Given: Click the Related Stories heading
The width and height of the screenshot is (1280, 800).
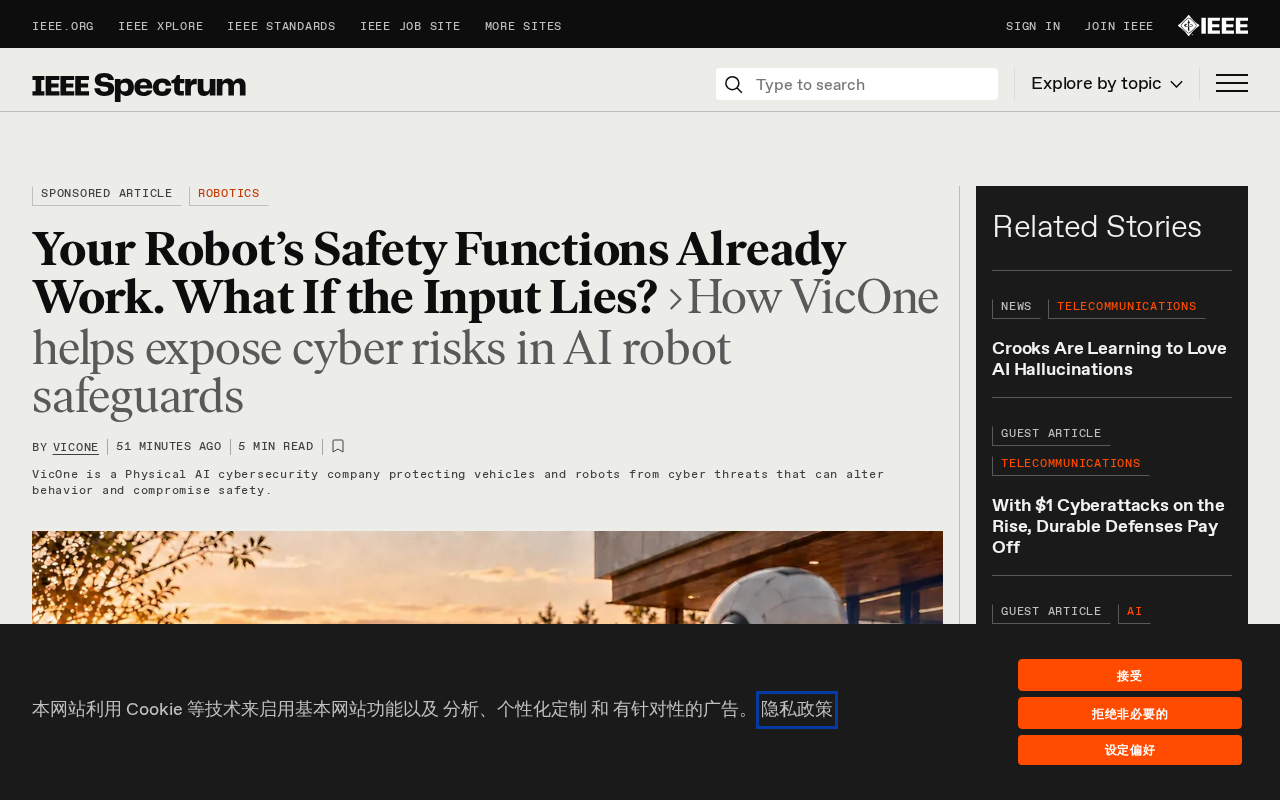Looking at the screenshot, I should click(x=1097, y=227).
